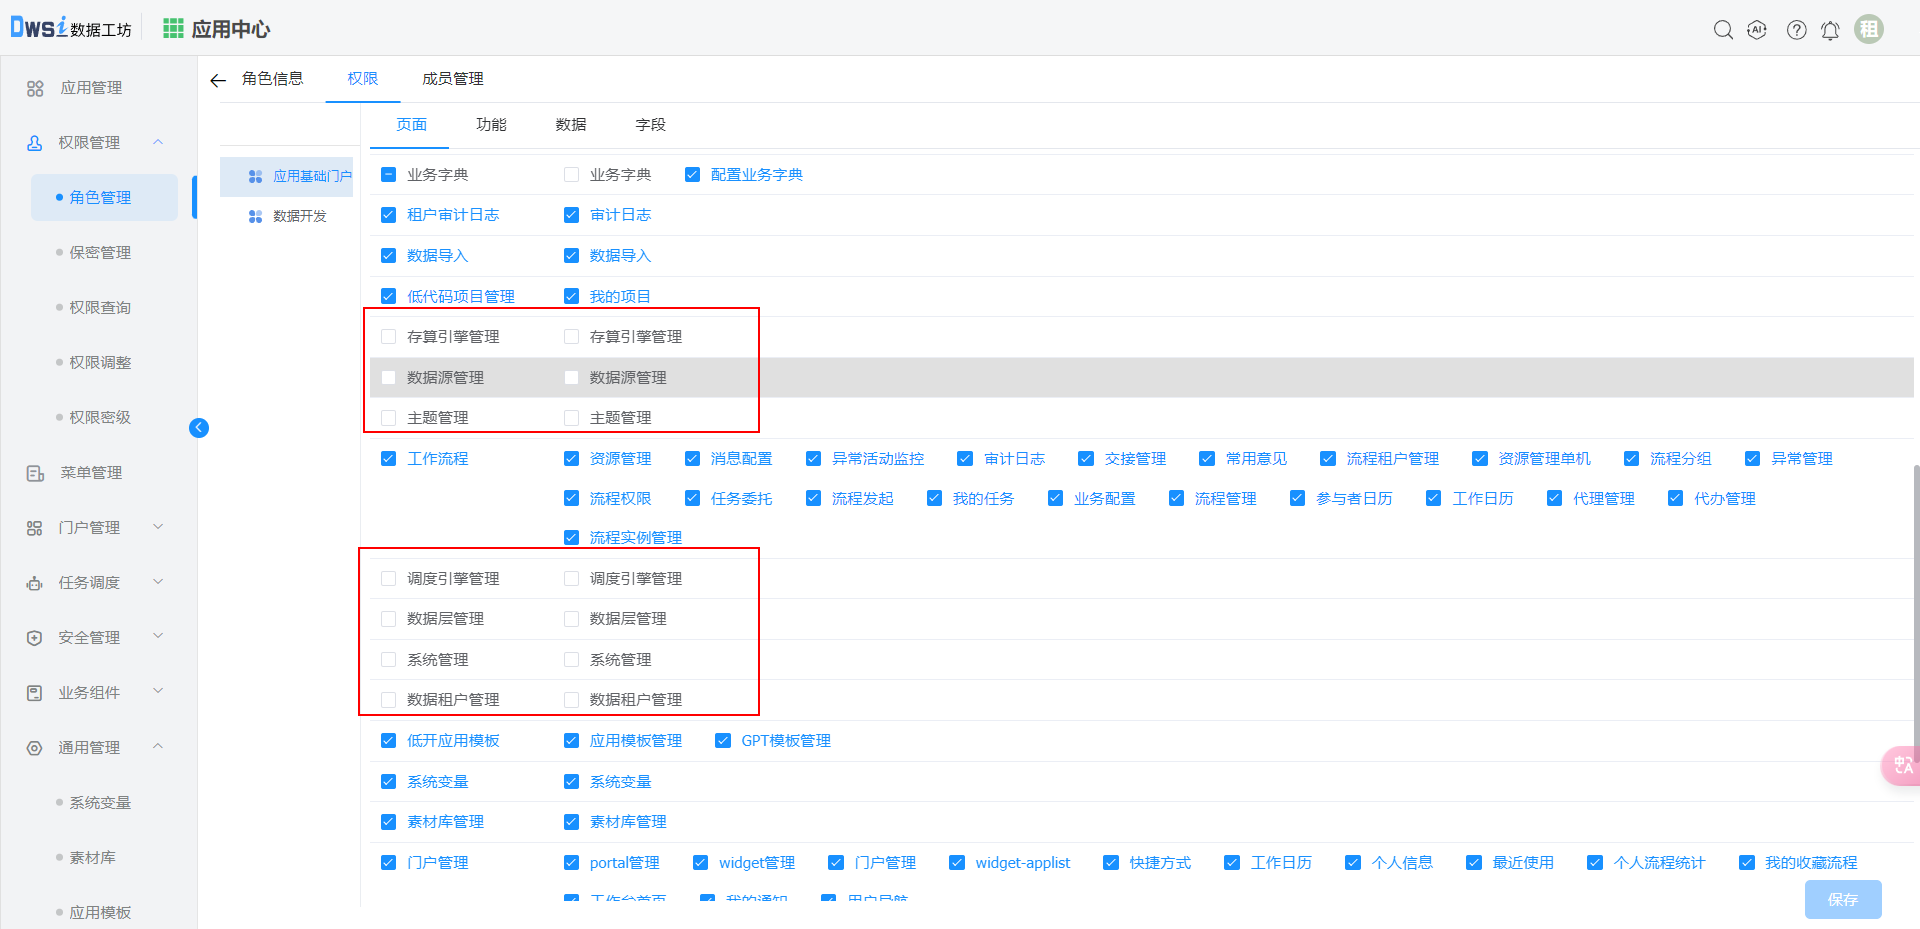Open notifications bell icon

(x=1830, y=30)
